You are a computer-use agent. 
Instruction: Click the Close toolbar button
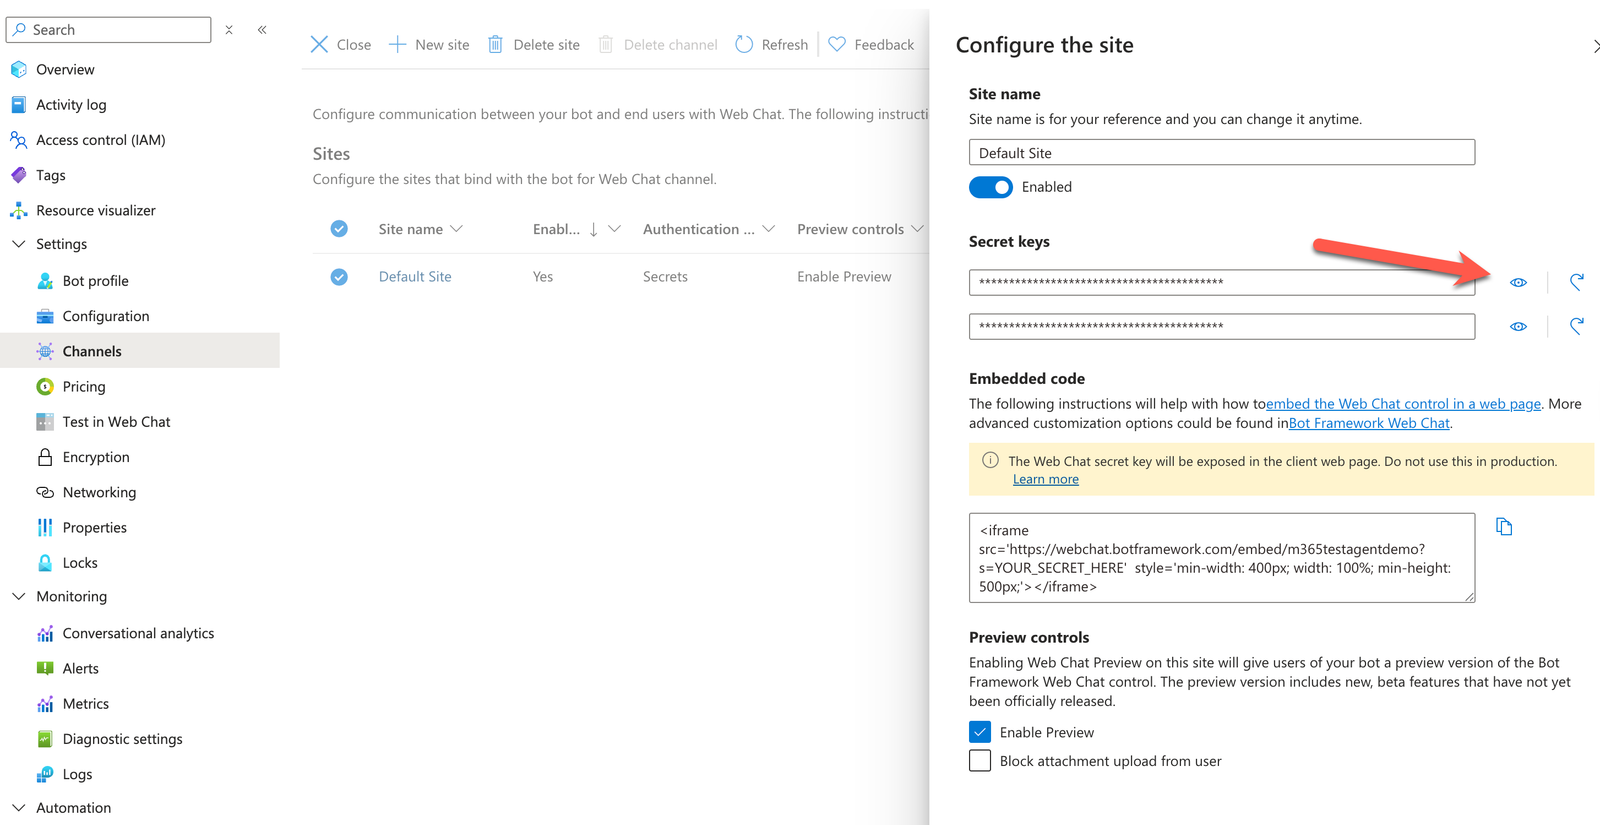(340, 45)
